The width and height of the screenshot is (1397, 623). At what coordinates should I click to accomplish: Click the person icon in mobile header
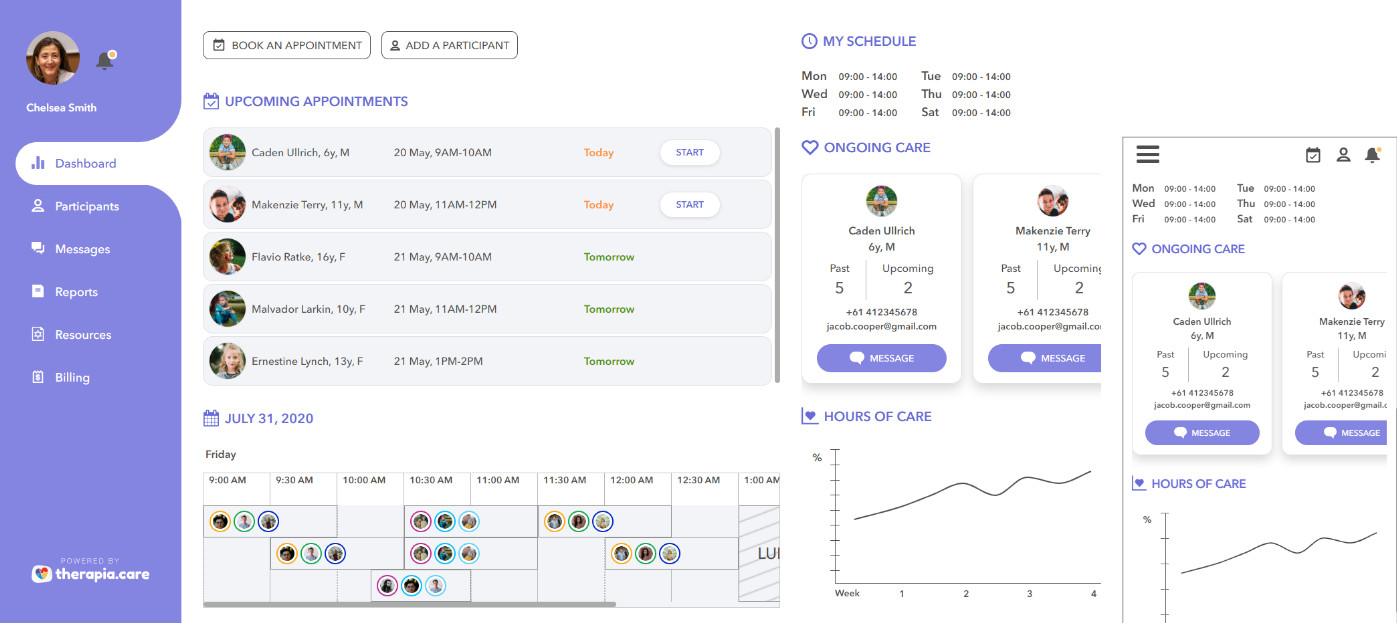point(1343,155)
